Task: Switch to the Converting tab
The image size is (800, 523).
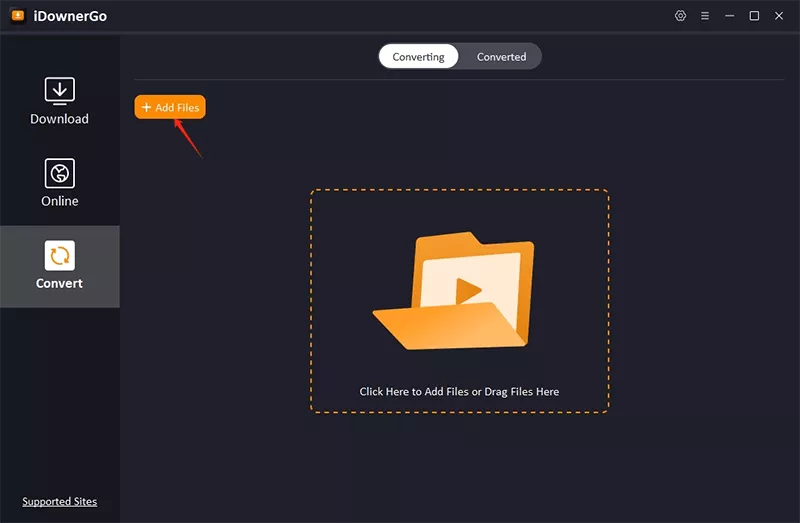Action: click(x=418, y=57)
